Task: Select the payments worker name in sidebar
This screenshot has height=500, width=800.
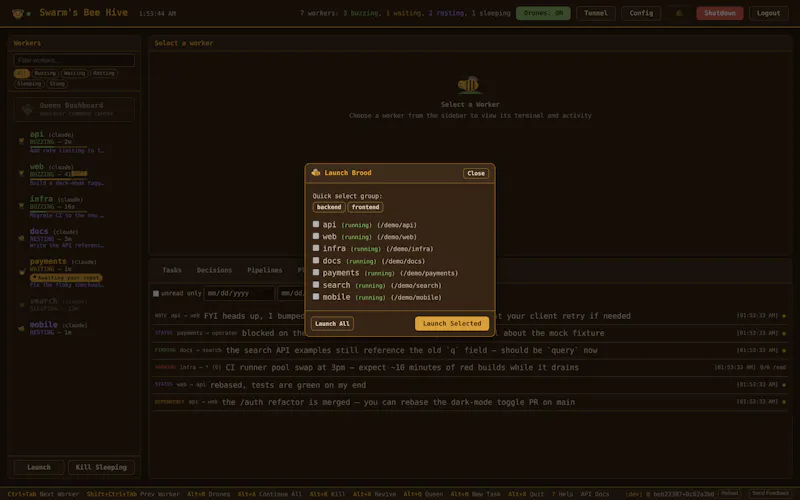Action: click(x=48, y=261)
